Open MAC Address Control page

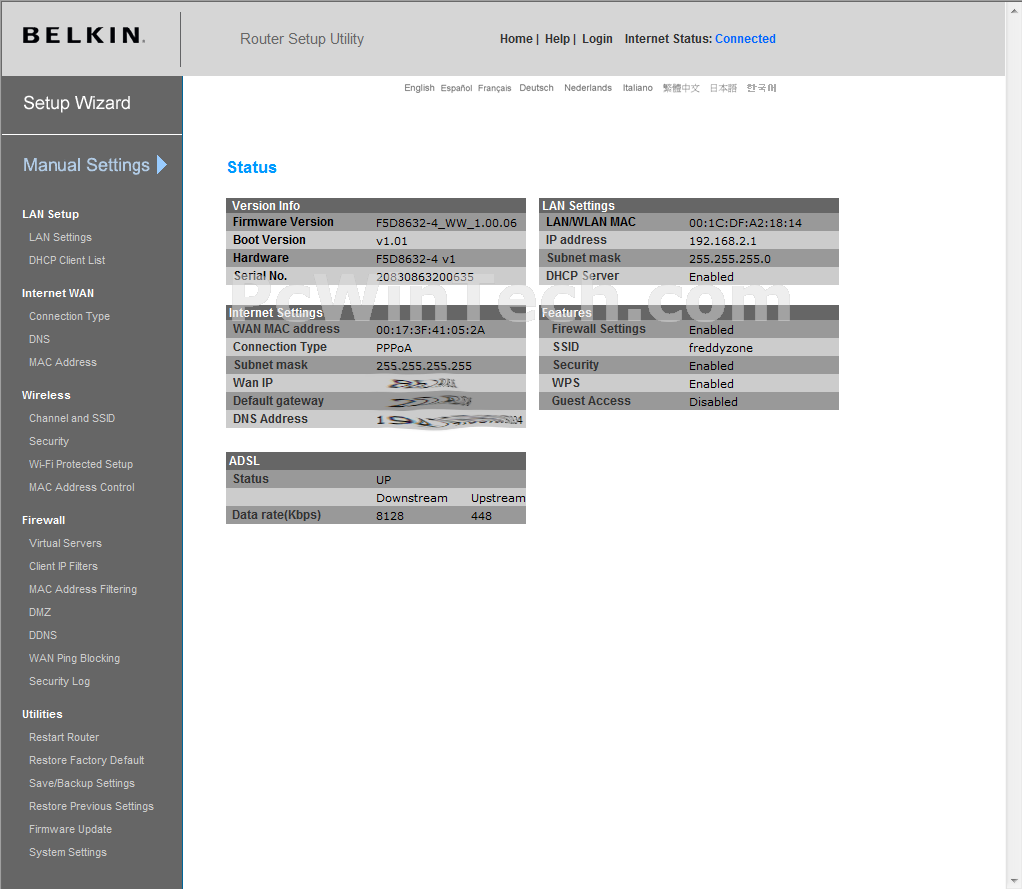pyautogui.click(x=81, y=487)
